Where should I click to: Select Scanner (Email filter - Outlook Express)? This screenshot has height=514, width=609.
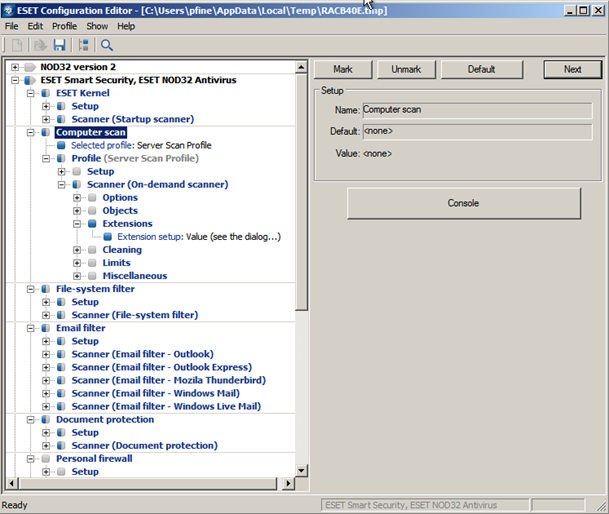coord(162,367)
